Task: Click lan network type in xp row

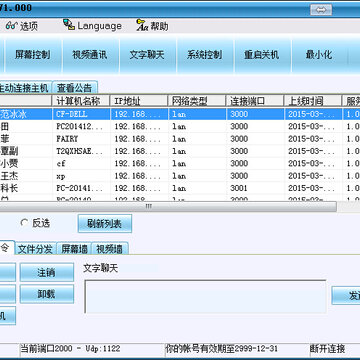Action: coord(179,176)
